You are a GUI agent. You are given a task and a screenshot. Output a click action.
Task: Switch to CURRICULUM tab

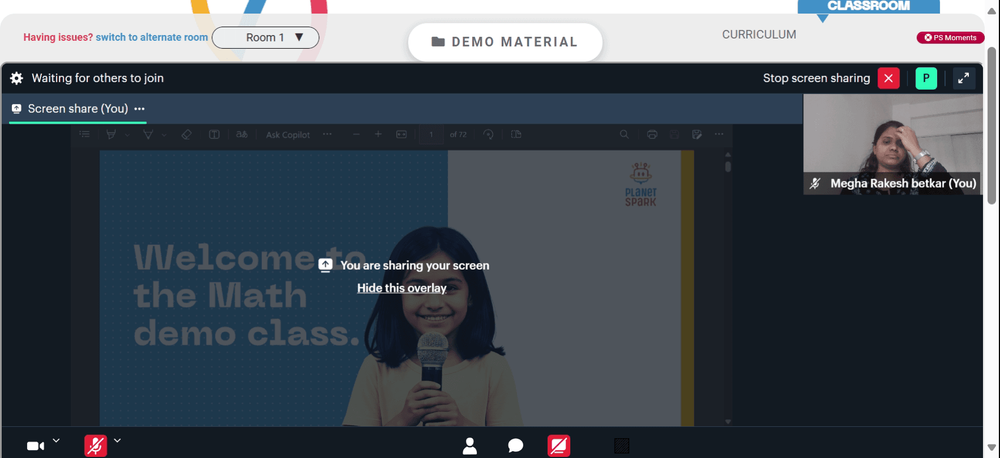point(759,34)
